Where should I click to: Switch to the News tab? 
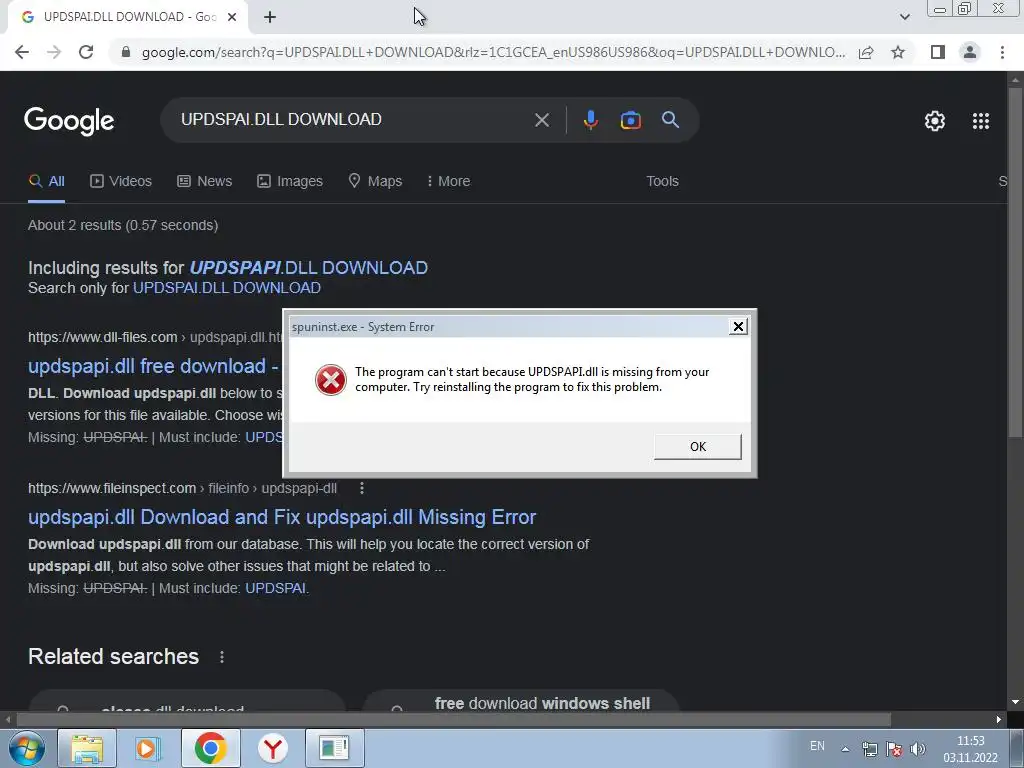204,182
